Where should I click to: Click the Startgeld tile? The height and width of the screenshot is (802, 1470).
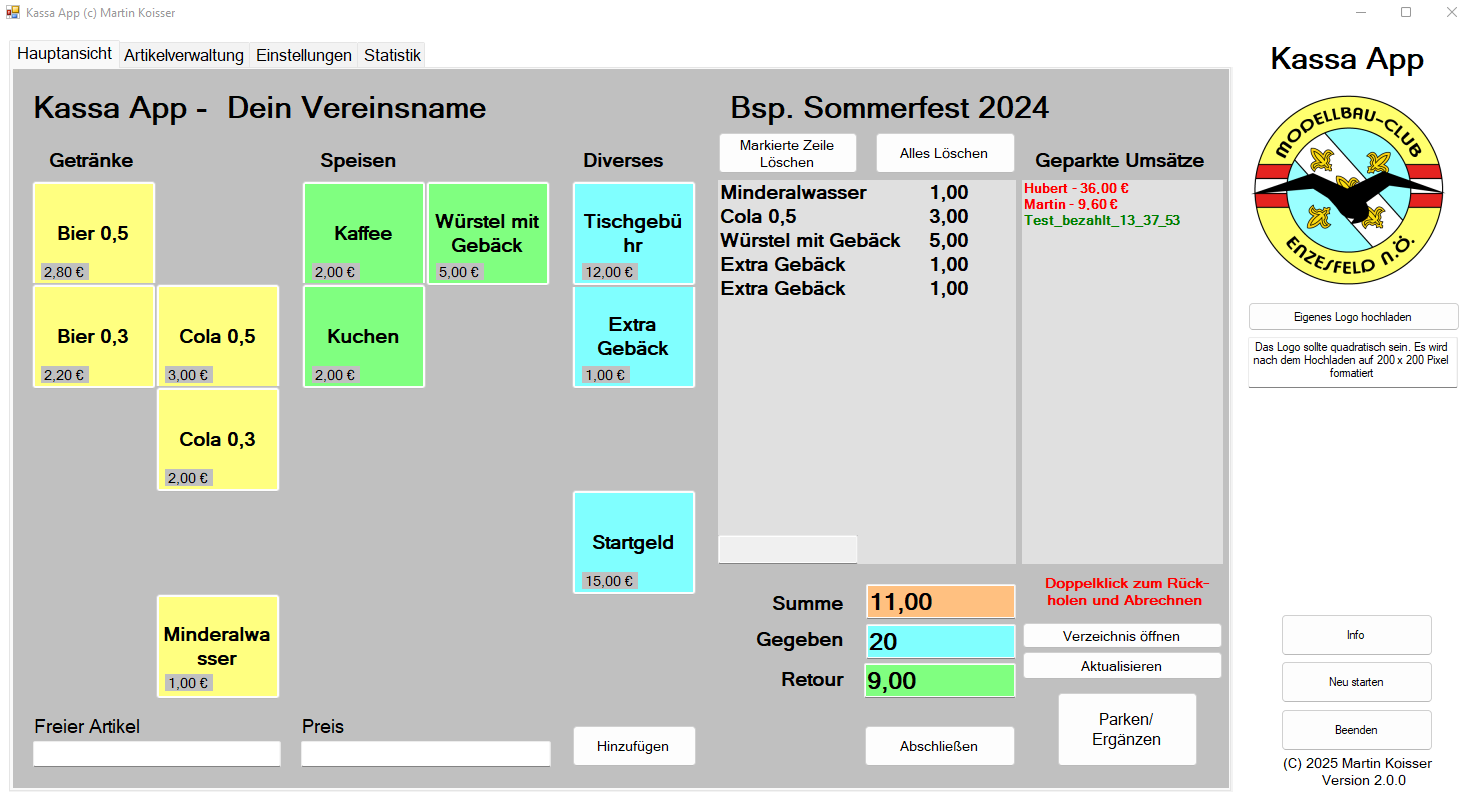(x=633, y=542)
